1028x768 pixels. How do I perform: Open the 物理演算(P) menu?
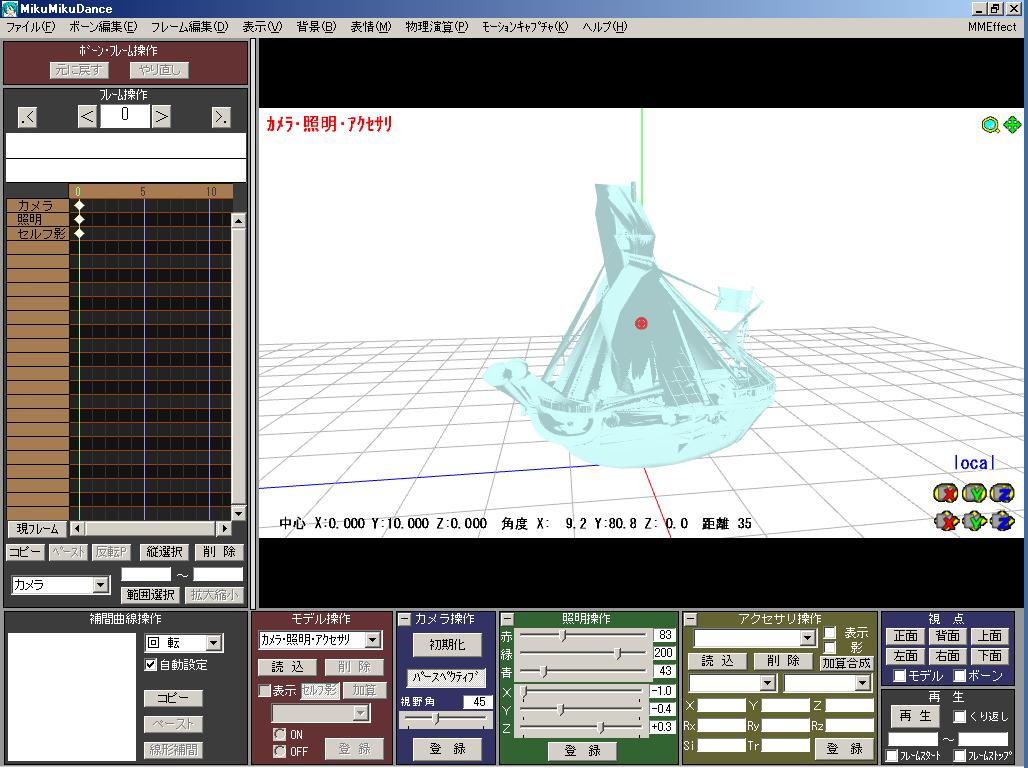(x=437, y=27)
